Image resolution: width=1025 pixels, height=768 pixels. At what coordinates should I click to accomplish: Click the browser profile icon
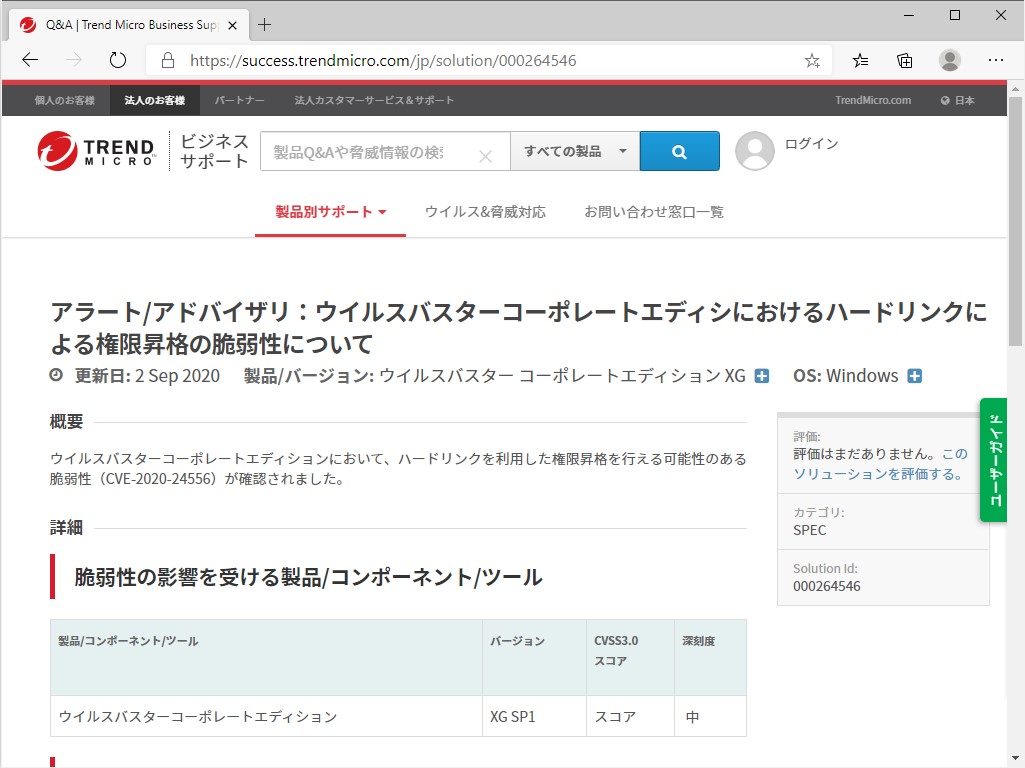[950, 60]
